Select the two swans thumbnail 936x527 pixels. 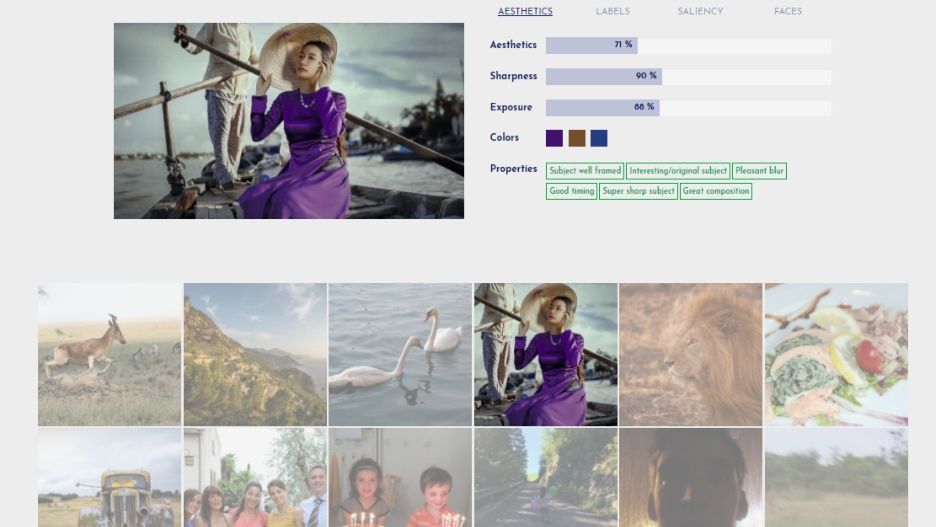click(400, 355)
